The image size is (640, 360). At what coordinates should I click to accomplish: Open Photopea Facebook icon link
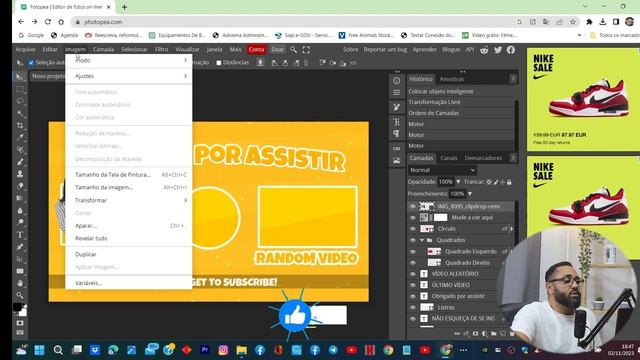pos(511,50)
